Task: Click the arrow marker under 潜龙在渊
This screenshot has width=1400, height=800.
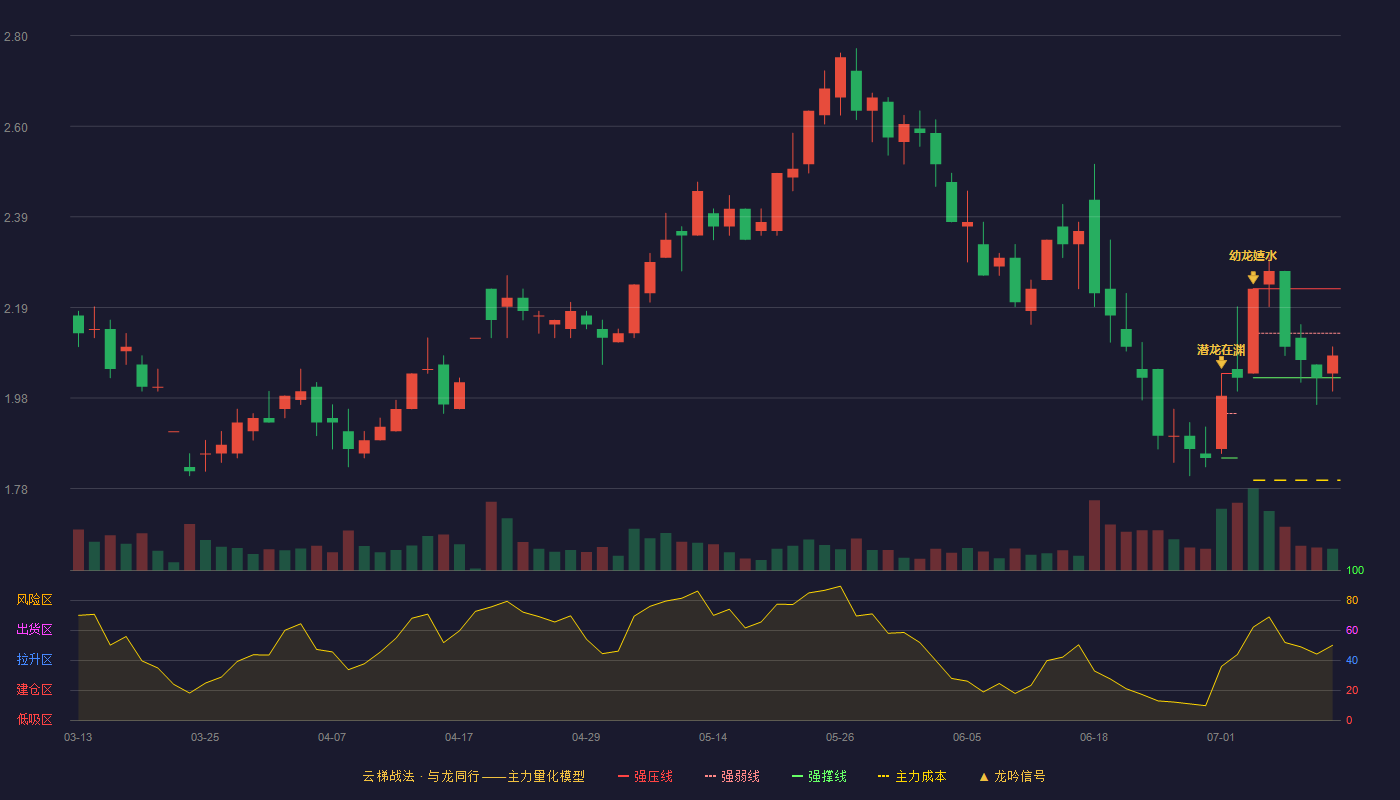Action: tap(1221, 362)
